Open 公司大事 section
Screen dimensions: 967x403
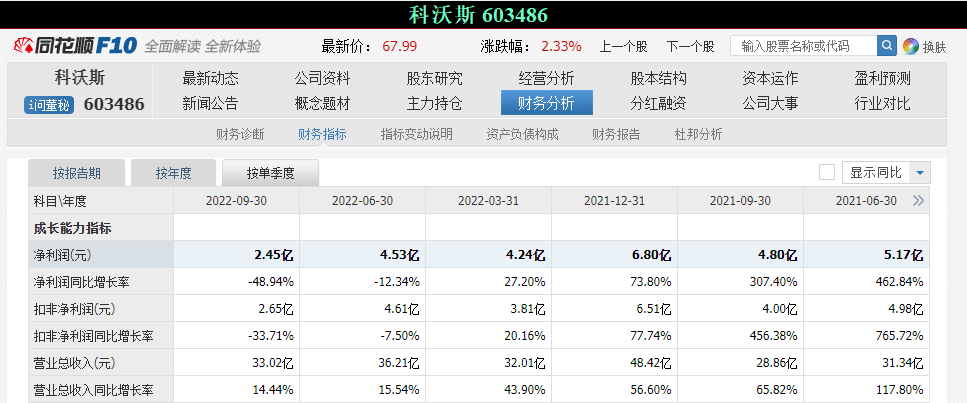[x=770, y=103]
